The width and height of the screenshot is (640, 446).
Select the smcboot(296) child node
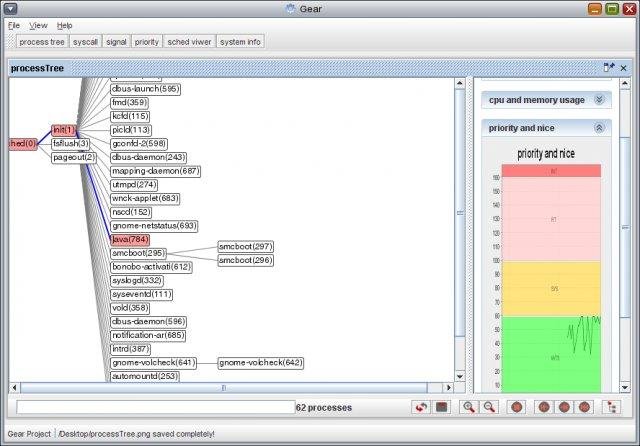(246, 260)
